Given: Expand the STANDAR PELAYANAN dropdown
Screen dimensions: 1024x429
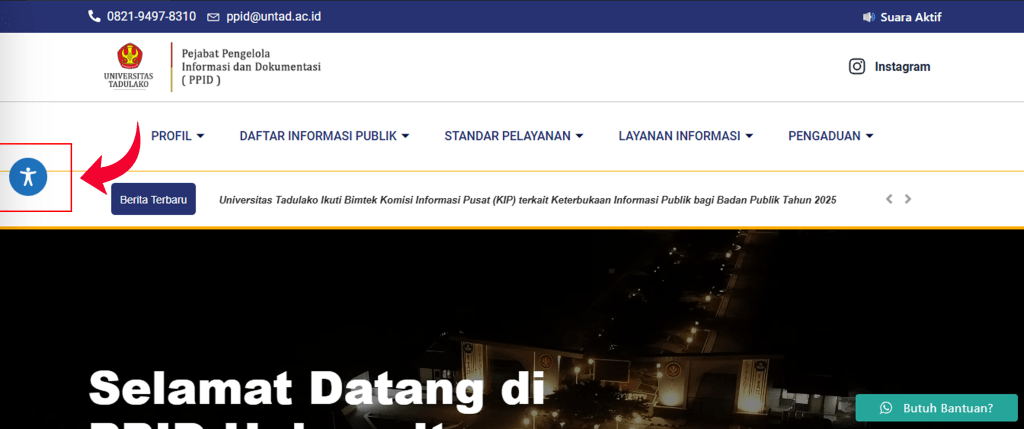Looking at the screenshot, I should 513,136.
